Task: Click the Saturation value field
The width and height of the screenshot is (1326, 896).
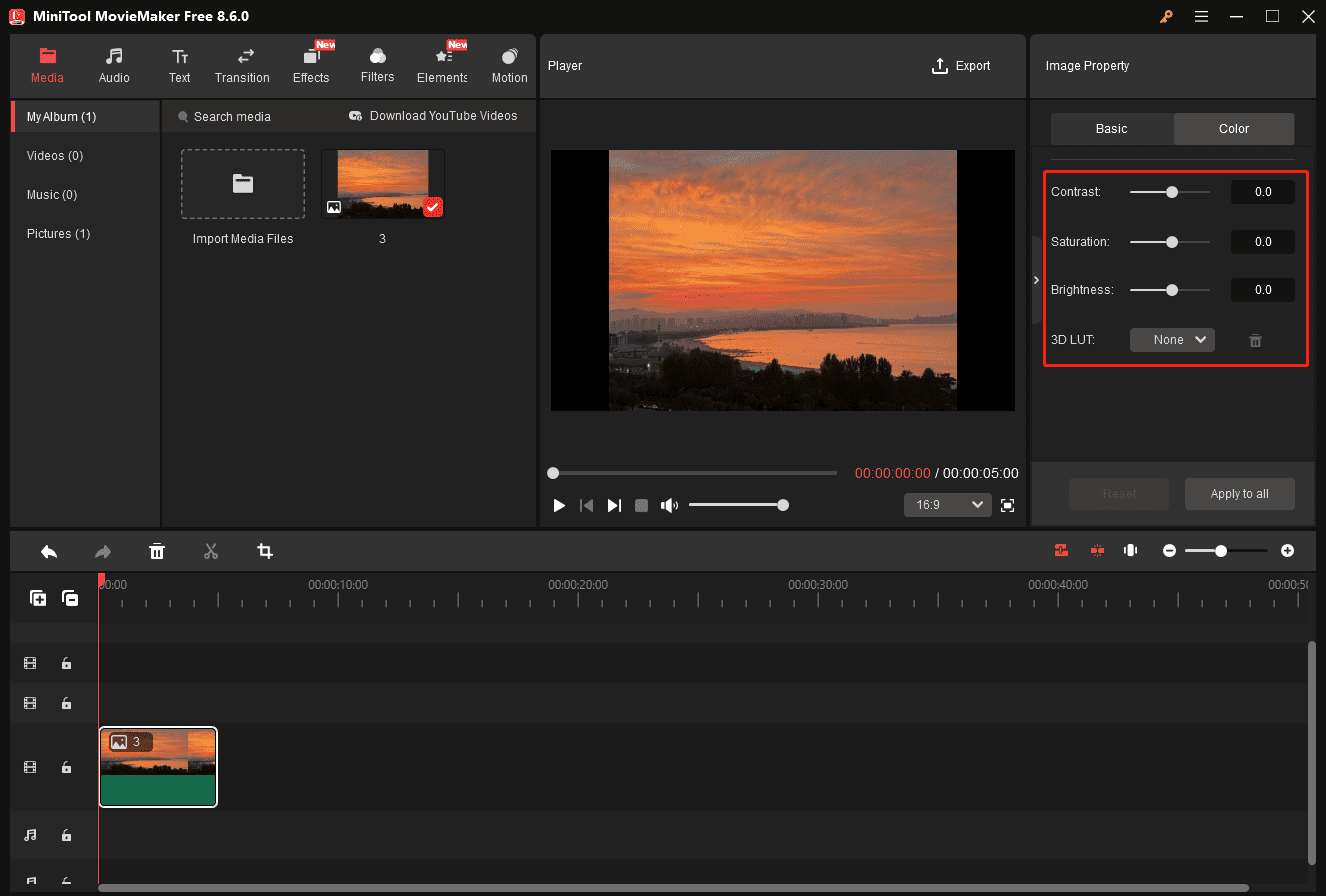Action: (1263, 242)
